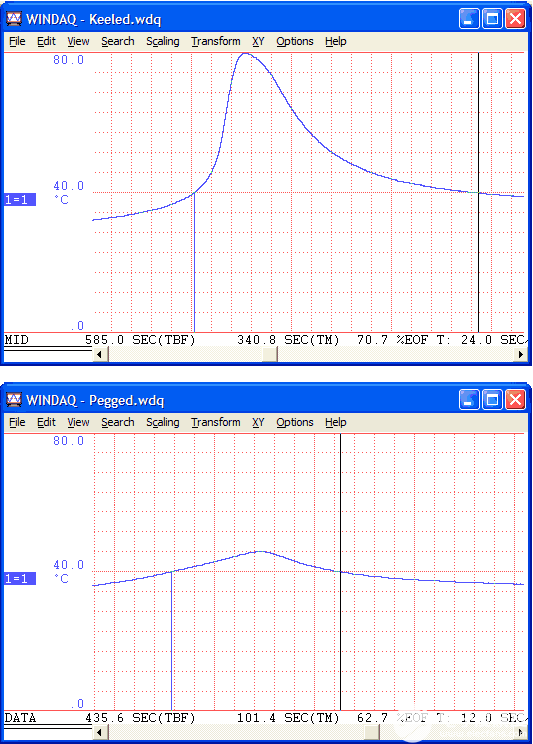This screenshot has height=744, width=533.
Task: Click right scroll arrow in Keeled.wdq scrollbar
Action: coord(521,354)
